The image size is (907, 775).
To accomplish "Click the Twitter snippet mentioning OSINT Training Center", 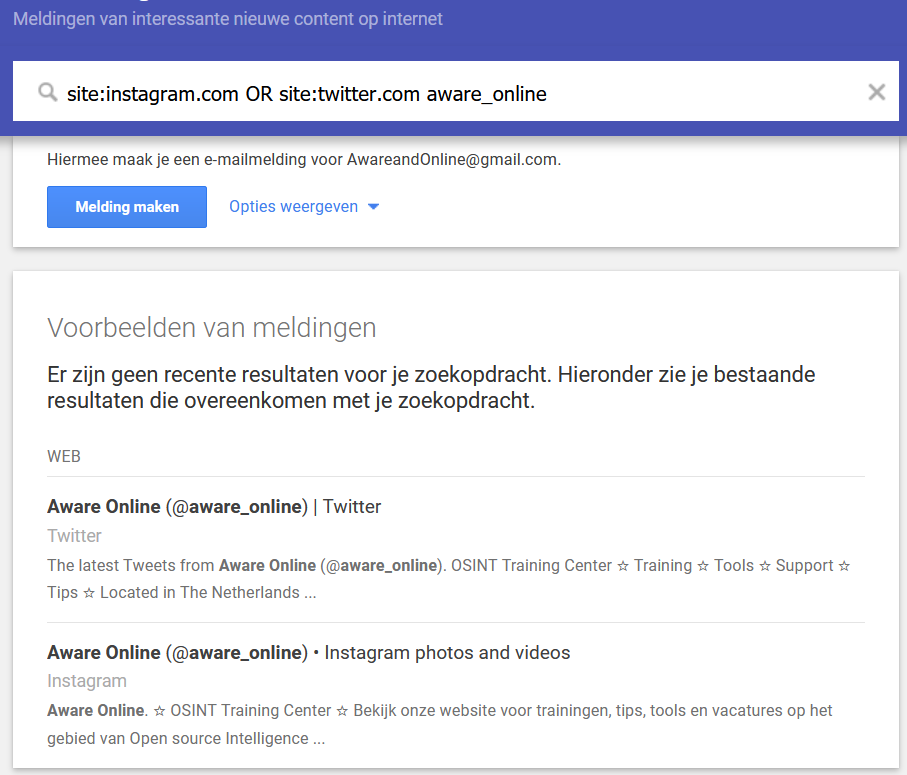I will 449,579.
